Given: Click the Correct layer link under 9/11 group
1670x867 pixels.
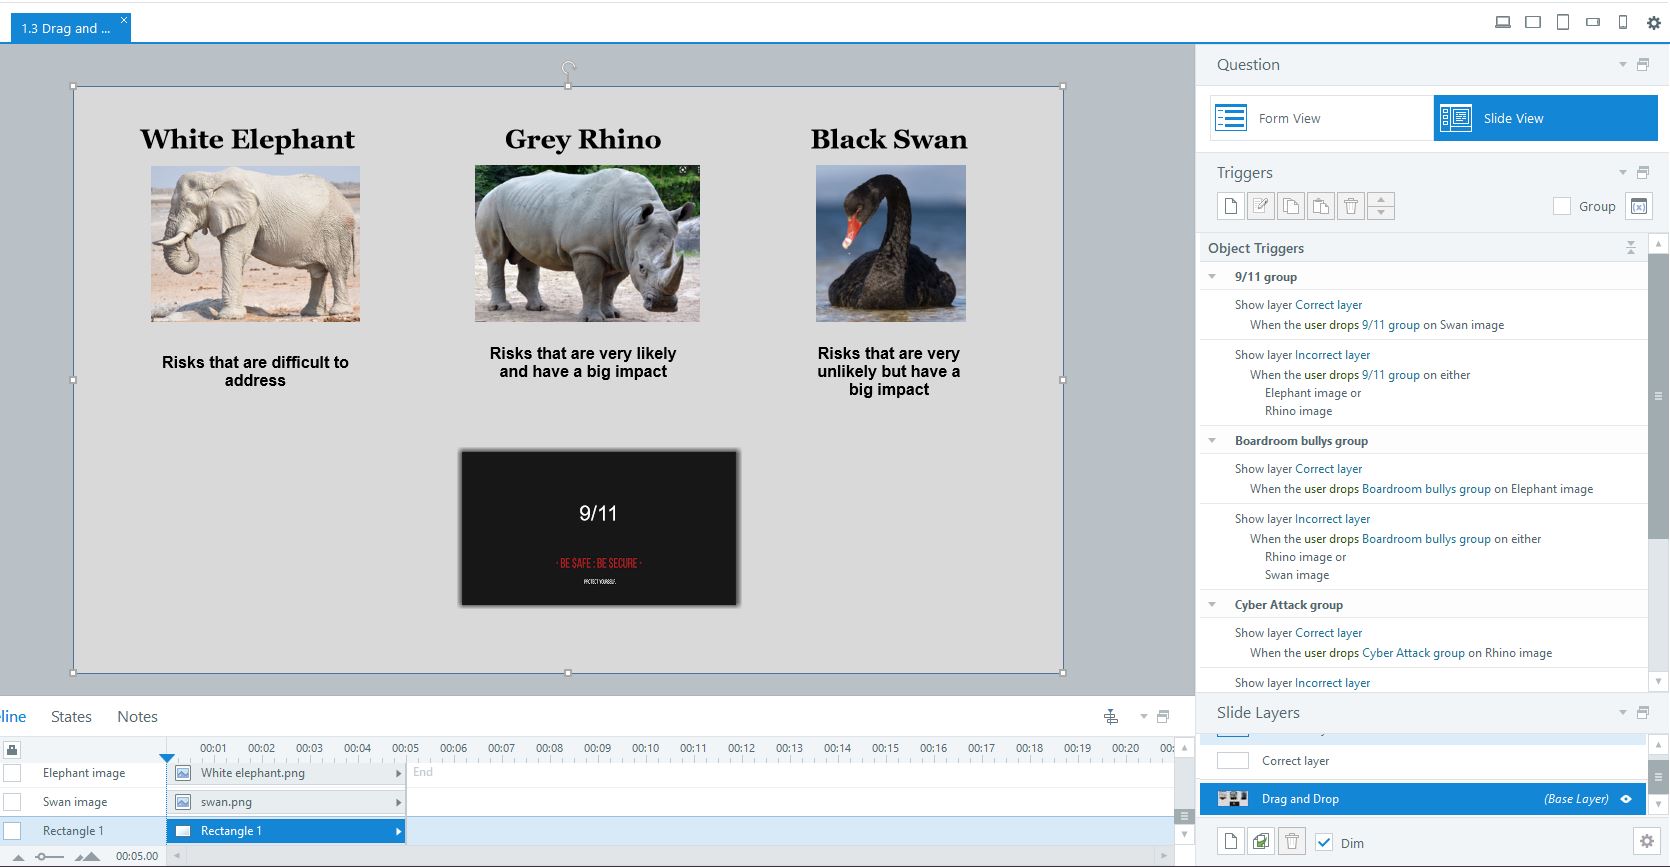Looking at the screenshot, I should click(x=1328, y=305).
